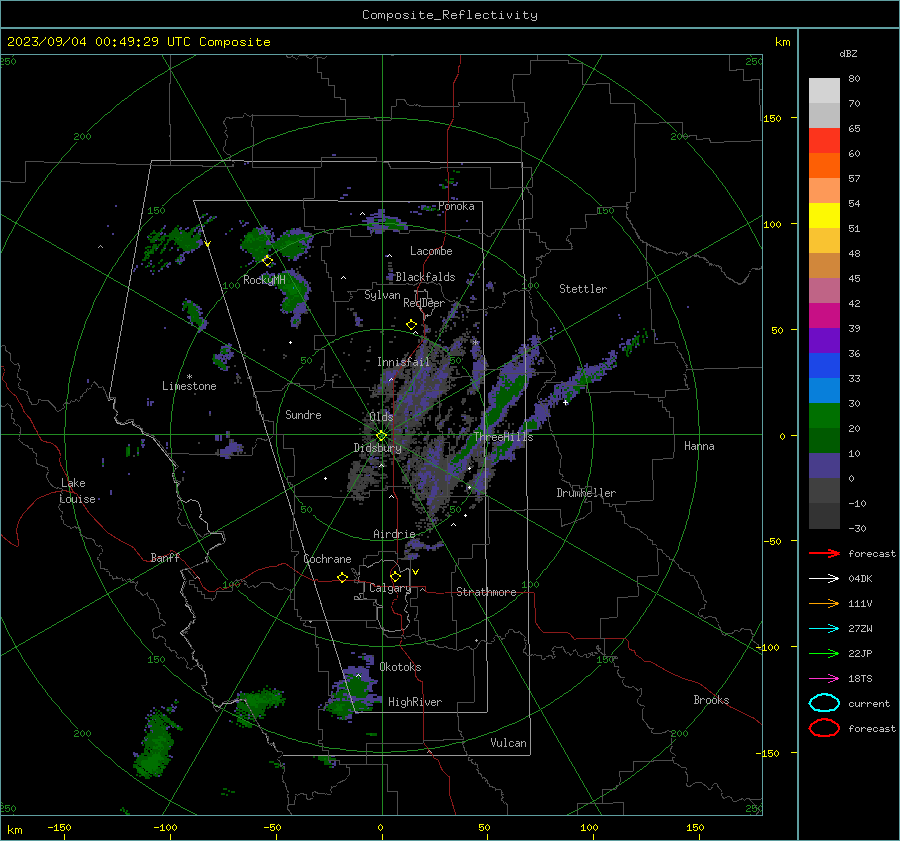Click the Olds town label
The height and width of the screenshot is (841, 900).
(x=381, y=417)
